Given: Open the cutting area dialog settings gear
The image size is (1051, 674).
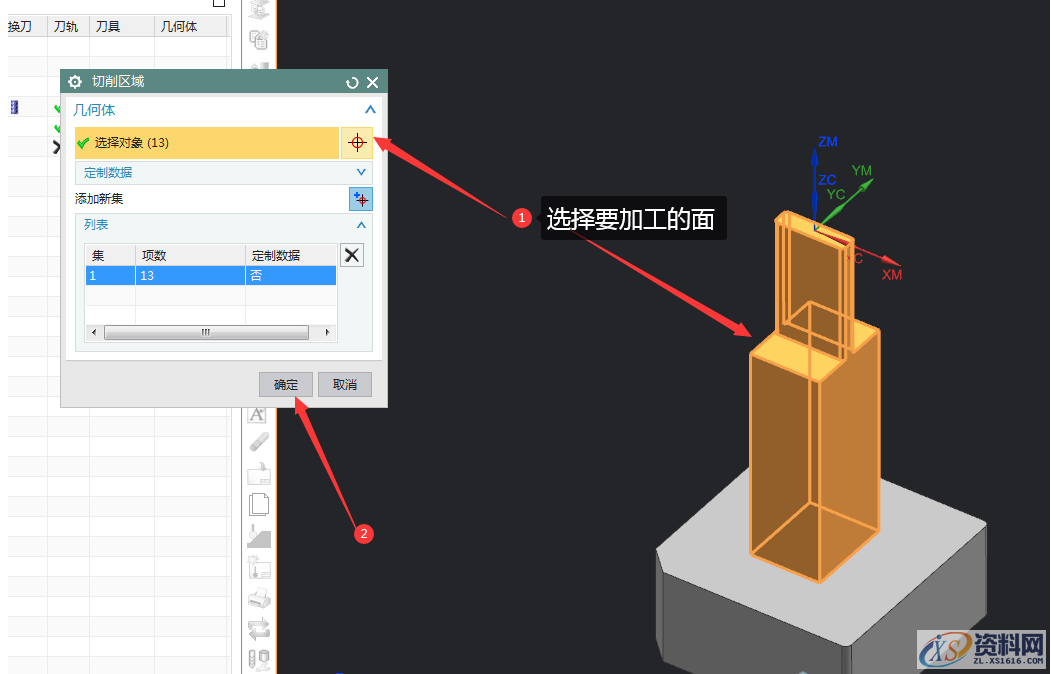Looking at the screenshot, I should tap(75, 82).
